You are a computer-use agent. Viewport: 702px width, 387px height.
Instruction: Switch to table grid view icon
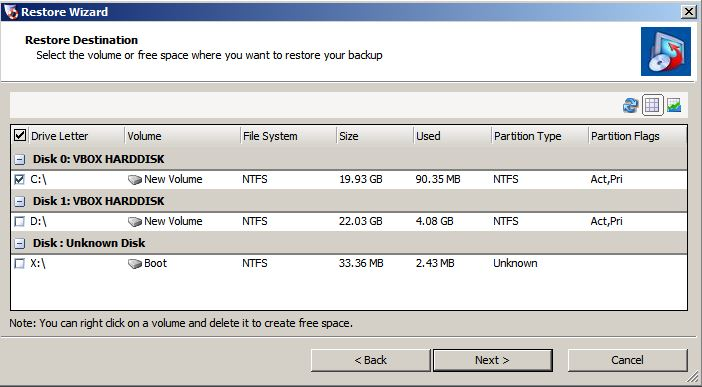652,105
